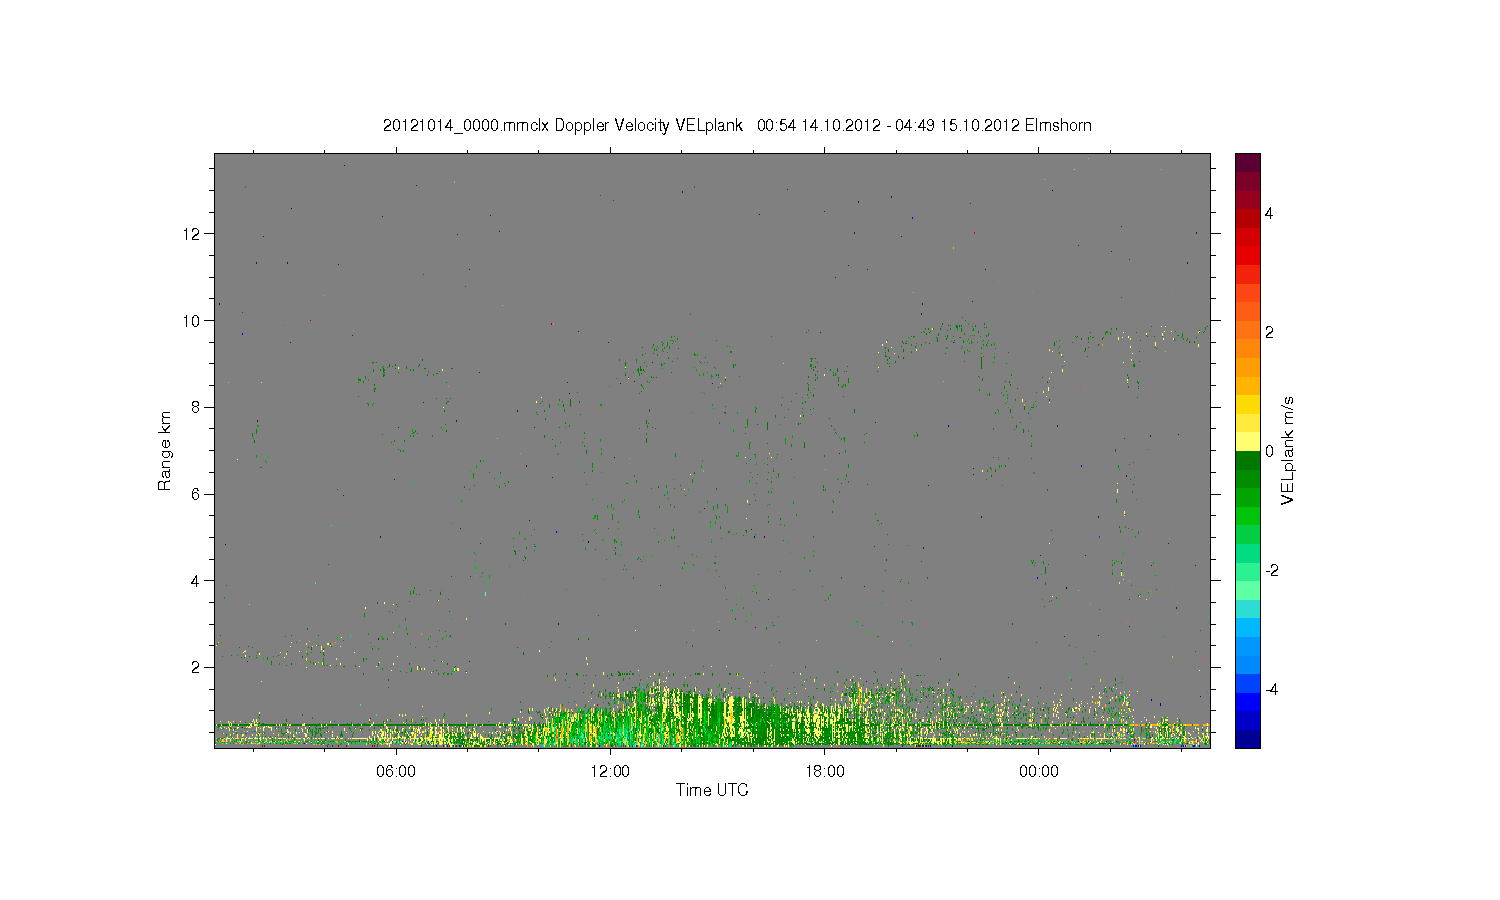Click the colorbar tick label 0
Viewport: 1500px width, 900px height.
[1270, 451]
